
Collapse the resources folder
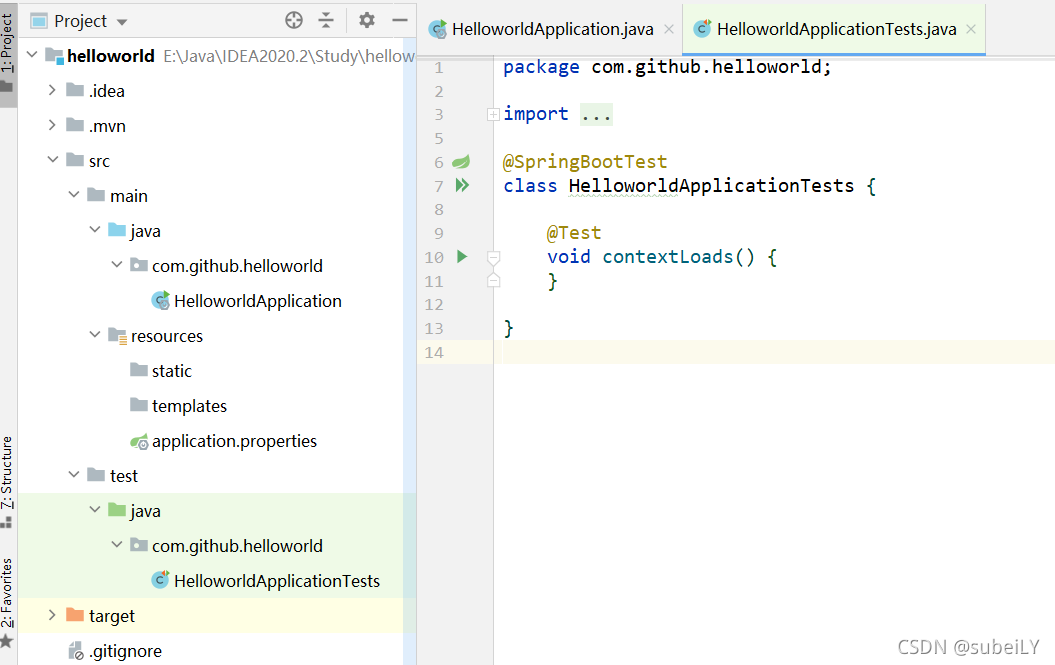coord(95,335)
